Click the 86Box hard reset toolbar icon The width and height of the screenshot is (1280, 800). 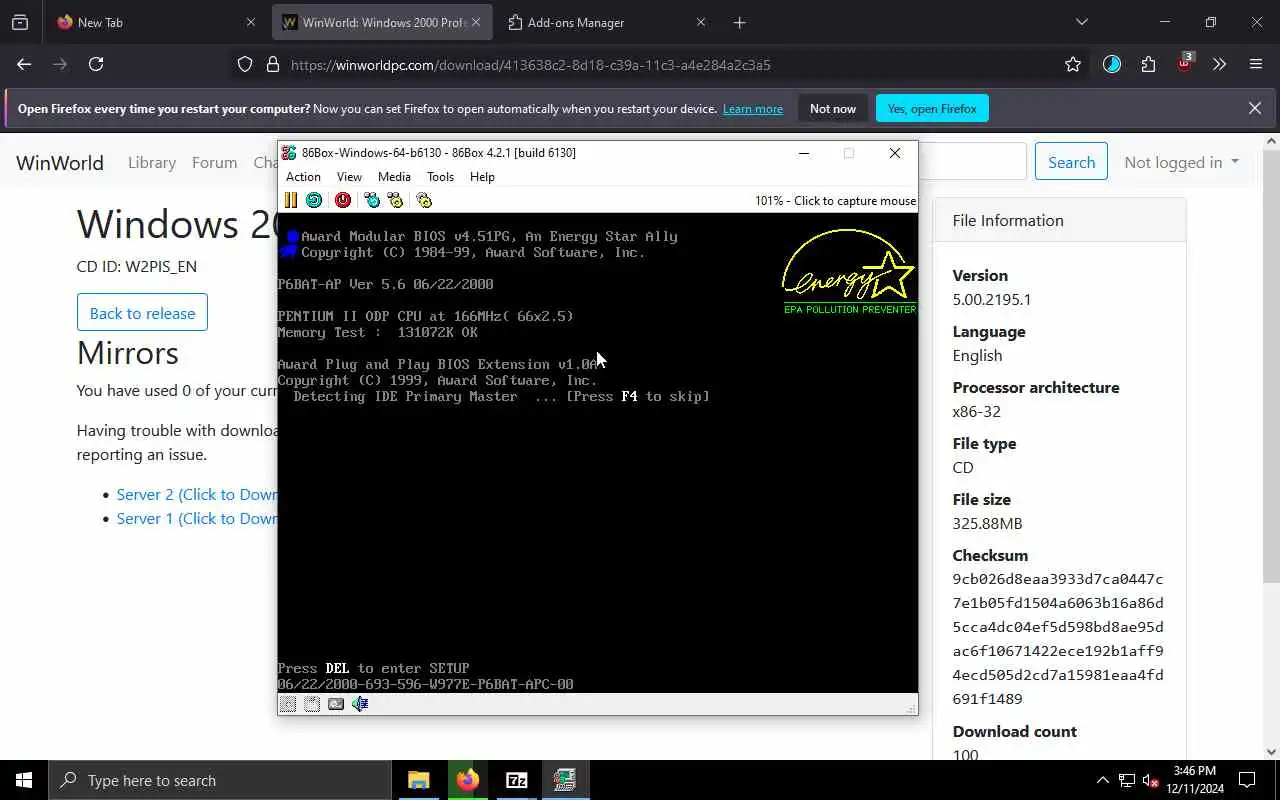tap(314, 200)
